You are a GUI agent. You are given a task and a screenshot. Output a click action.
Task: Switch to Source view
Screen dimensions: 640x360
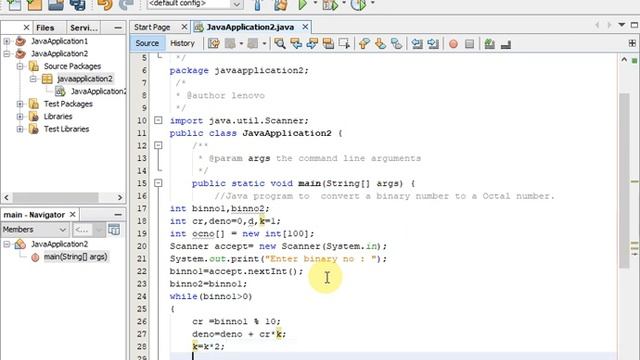(x=147, y=43)
